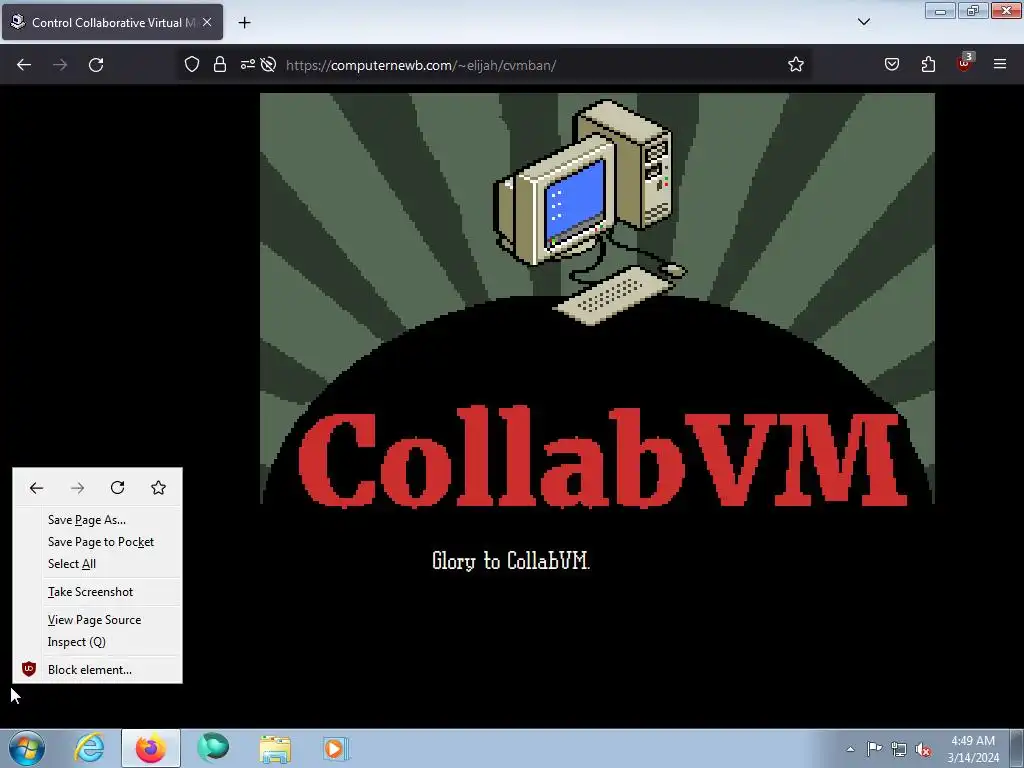Select the Control Collaborative Virtual tab
1024x768 pixels.
[x=112, y=23]
